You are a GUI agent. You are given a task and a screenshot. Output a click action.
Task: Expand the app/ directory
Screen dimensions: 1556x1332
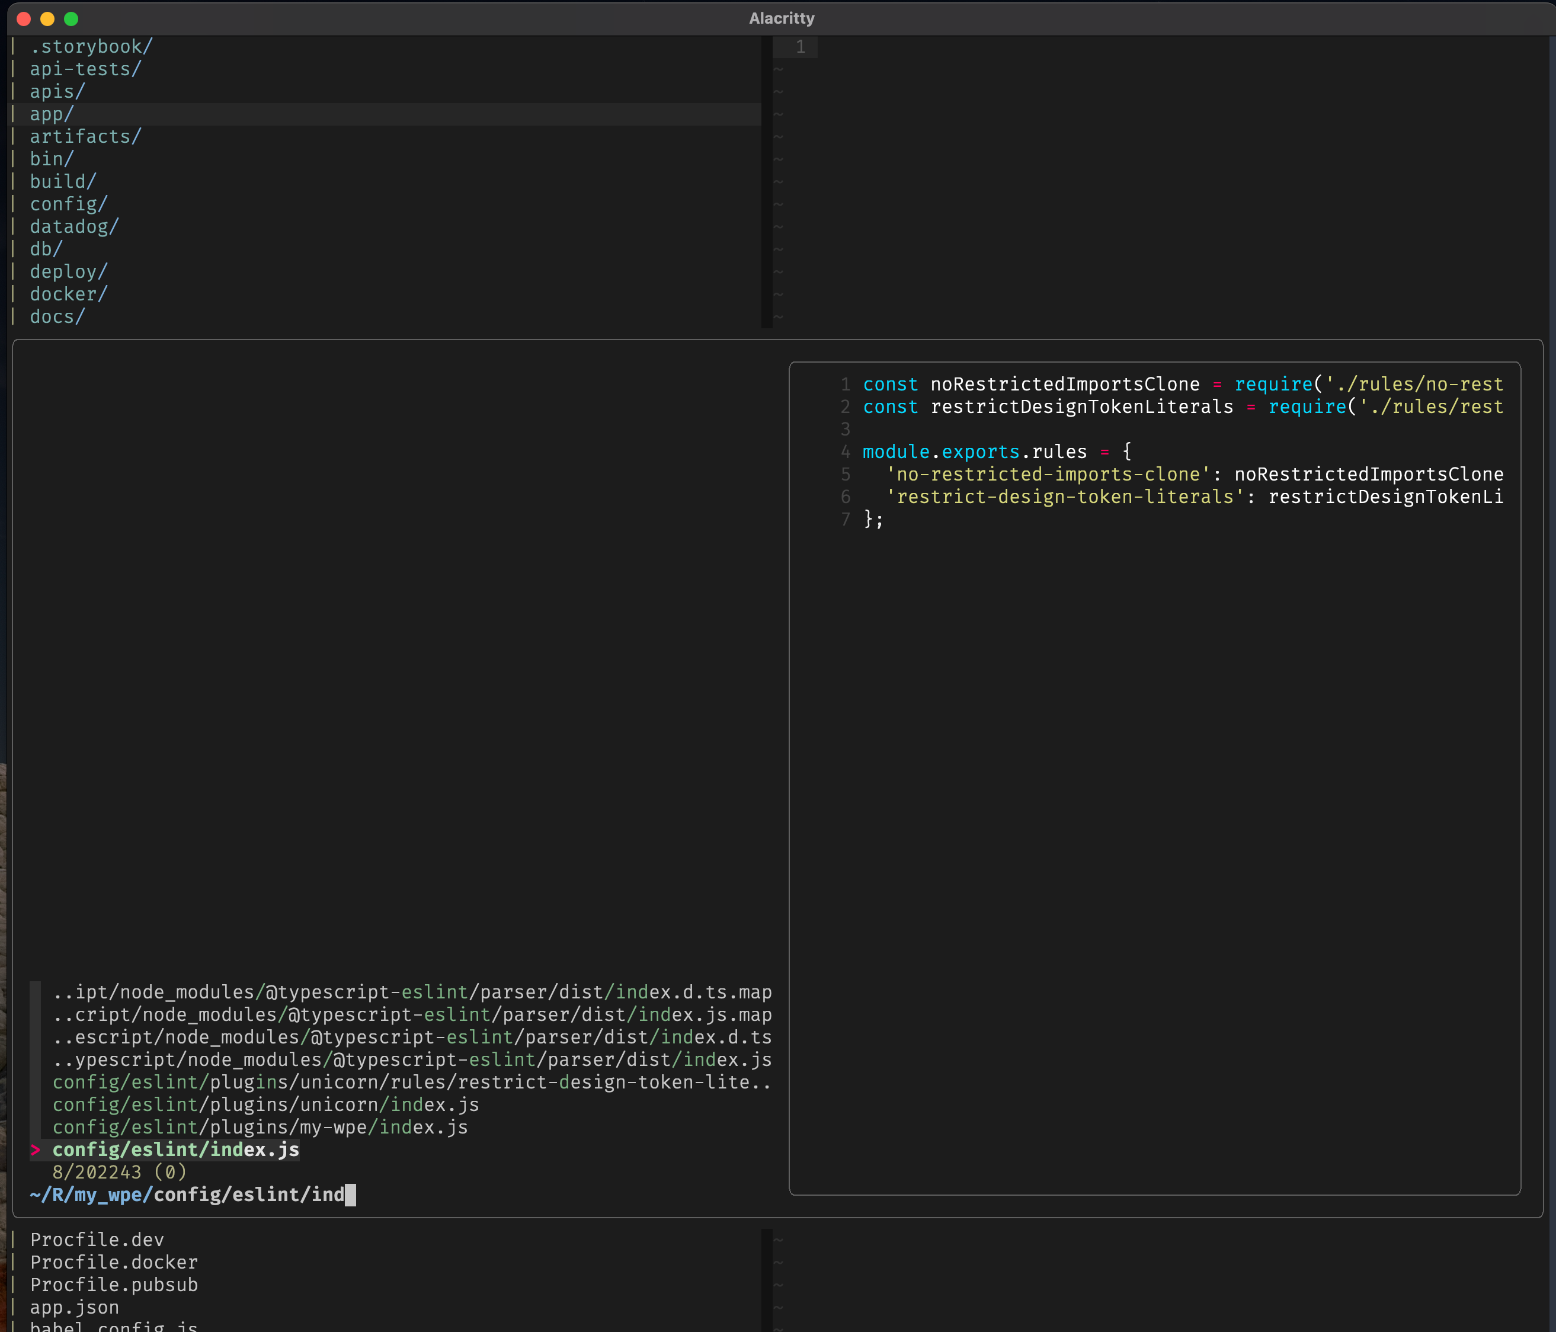(x=52, y=114)
